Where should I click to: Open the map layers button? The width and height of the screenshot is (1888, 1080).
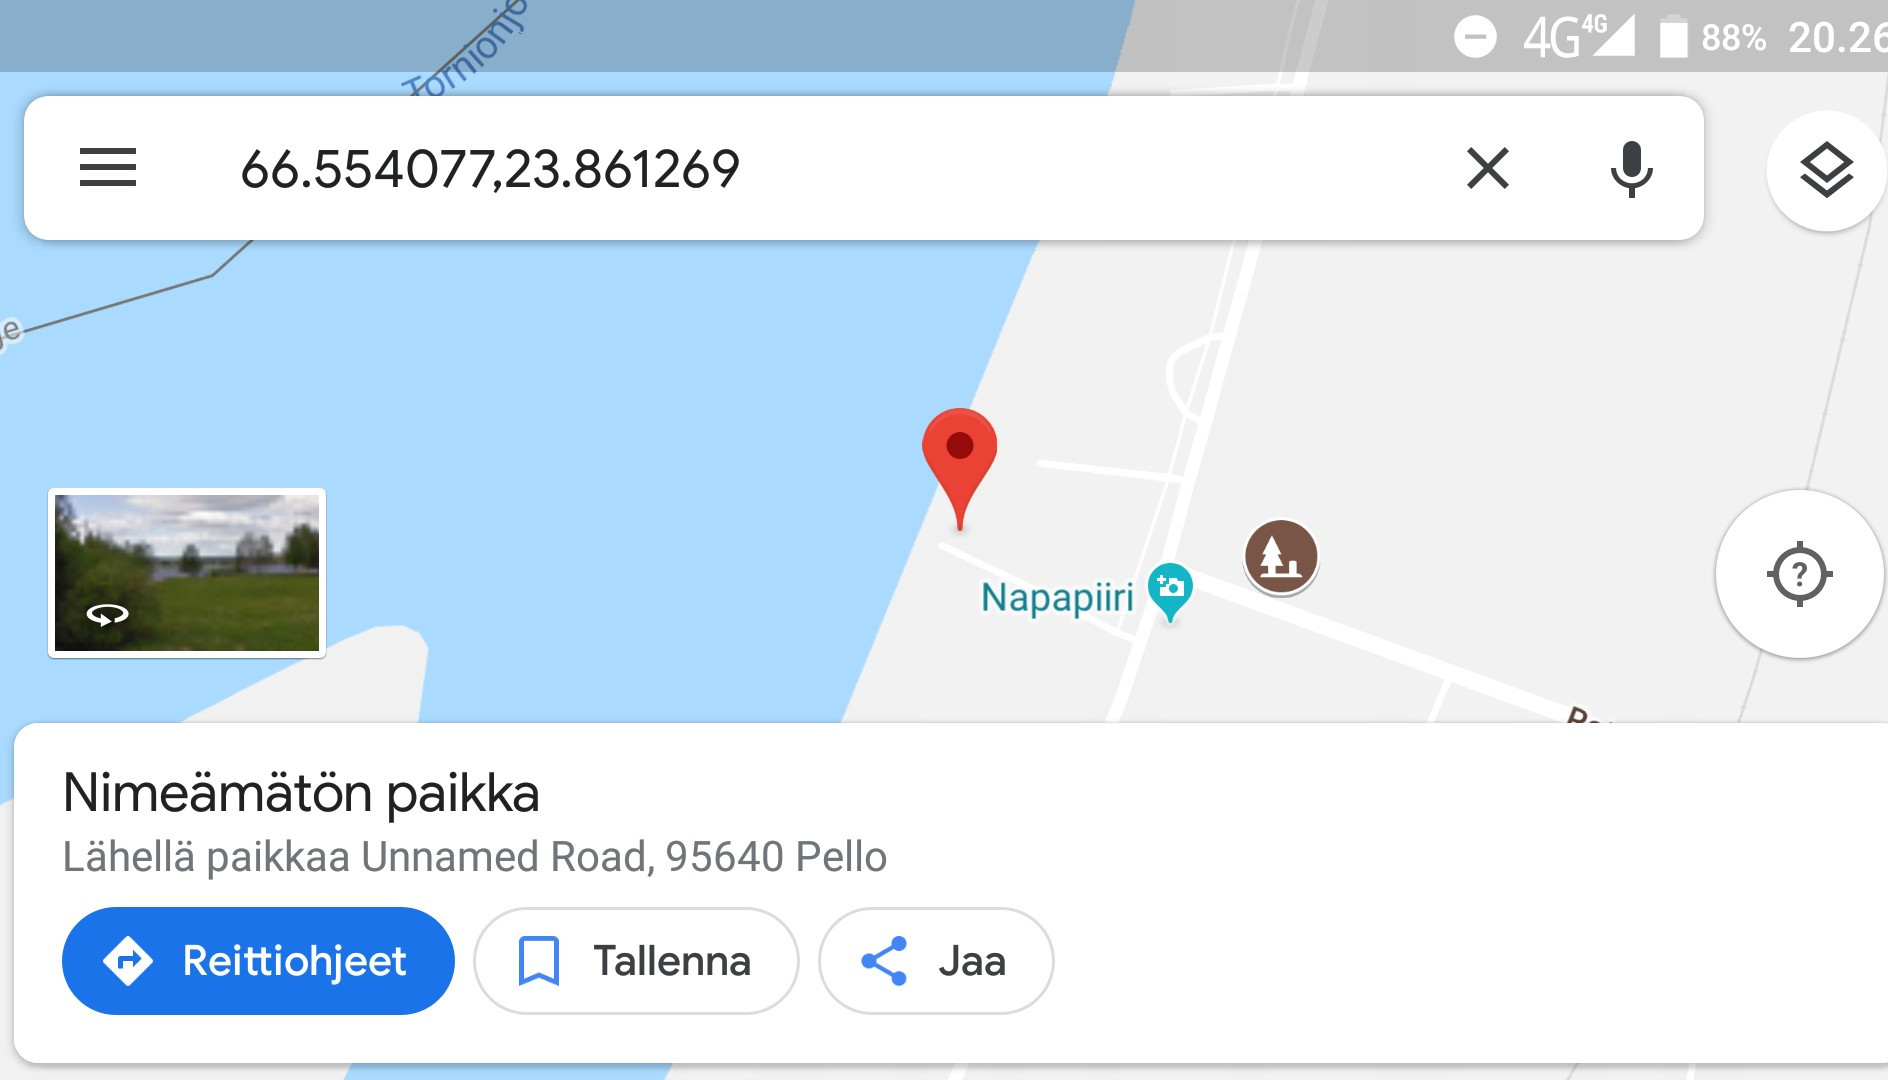pyautogui.click(x=1826, y=171)
